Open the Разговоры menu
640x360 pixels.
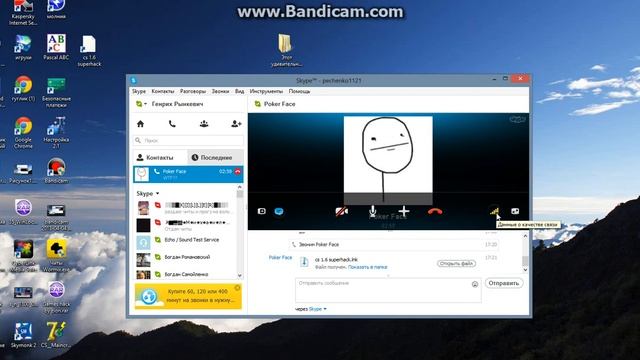(193, 91)
